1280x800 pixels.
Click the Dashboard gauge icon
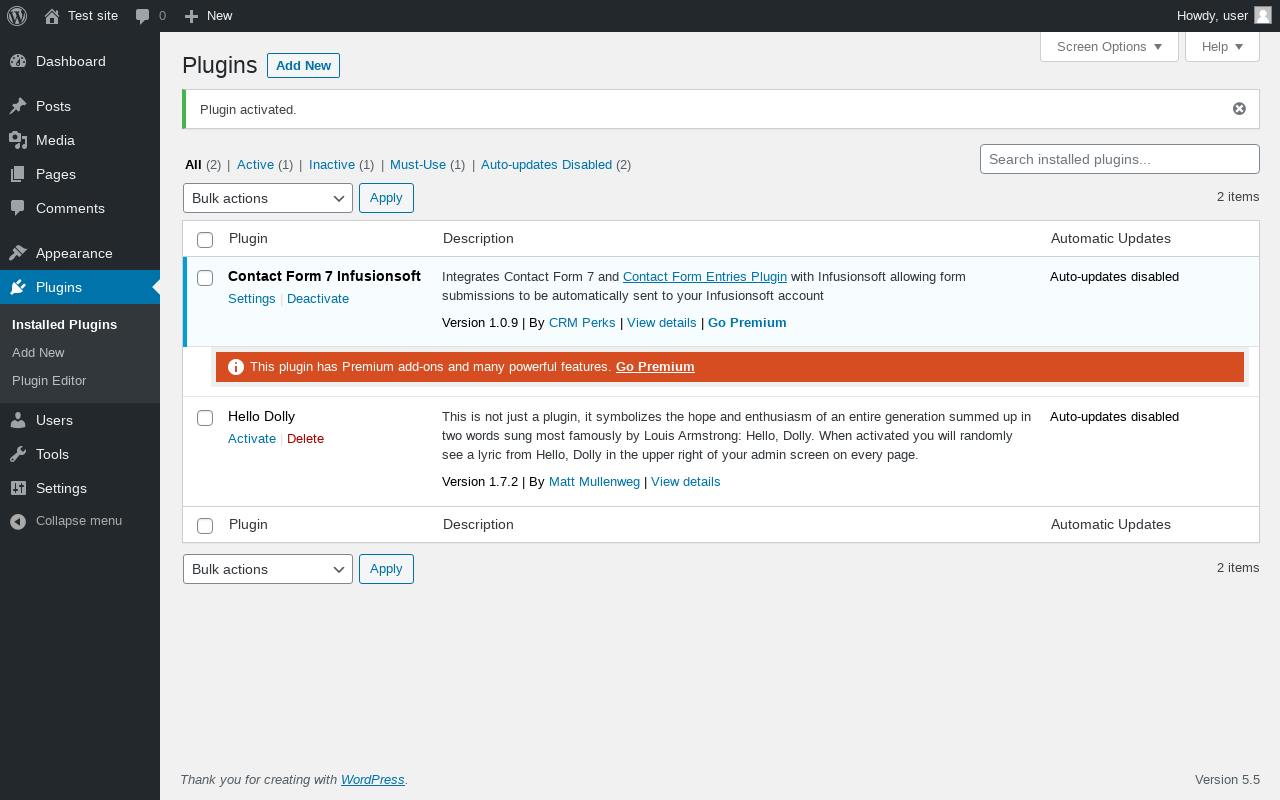18,61
